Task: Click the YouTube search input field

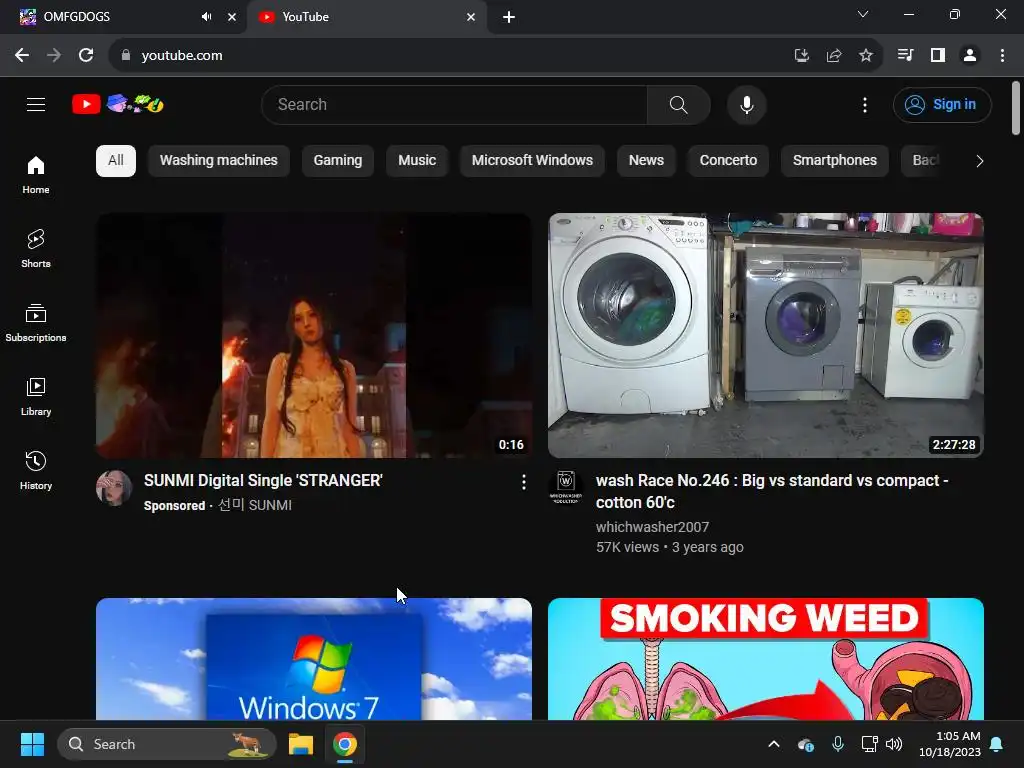Action: (454, 104)
